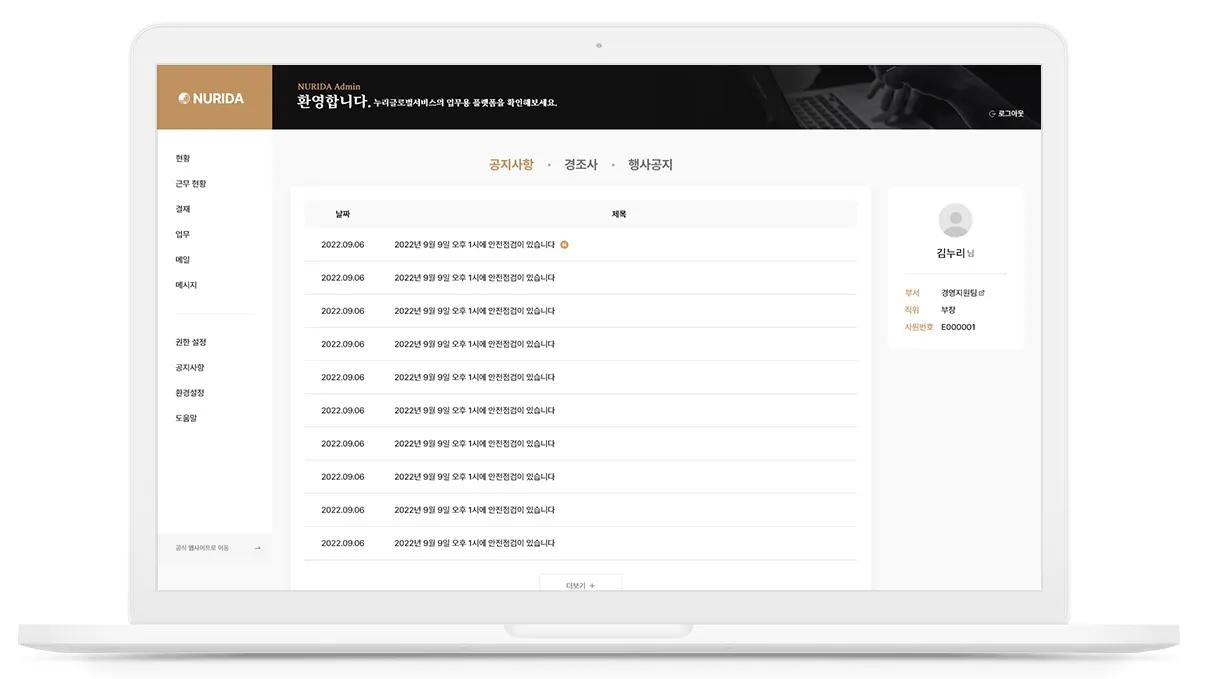The image size is (1210, 679).
Task: Open 메일 in the sidebar
Action: click(183, 260)
